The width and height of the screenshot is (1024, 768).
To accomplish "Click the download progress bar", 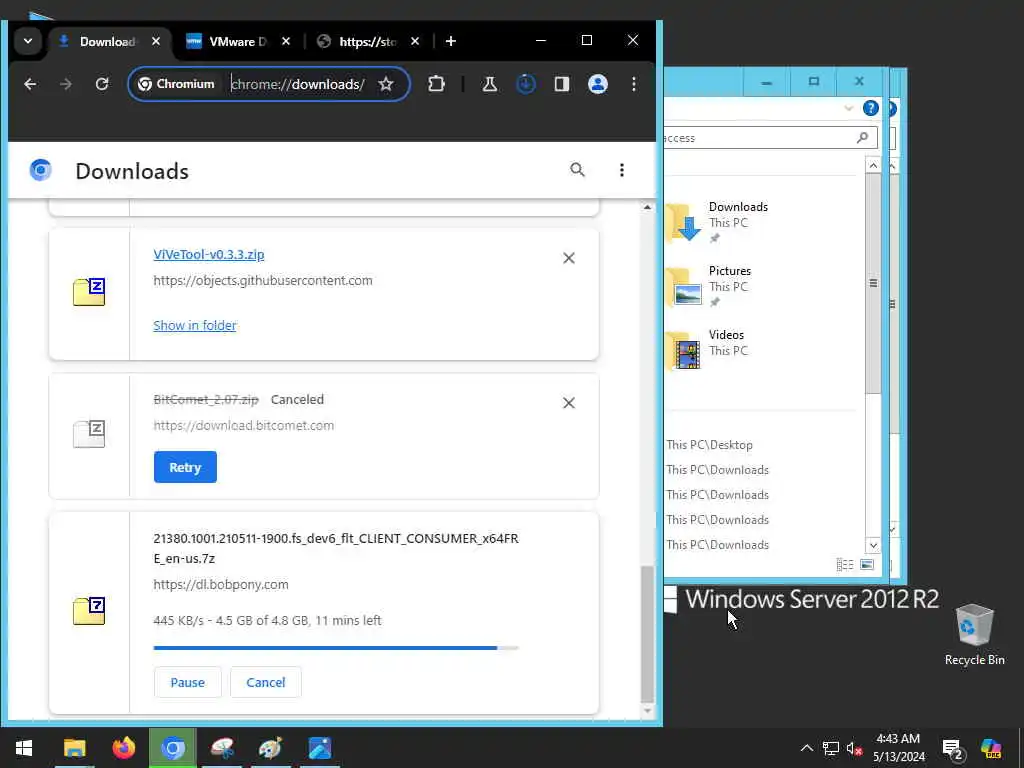I will (336, 648).
